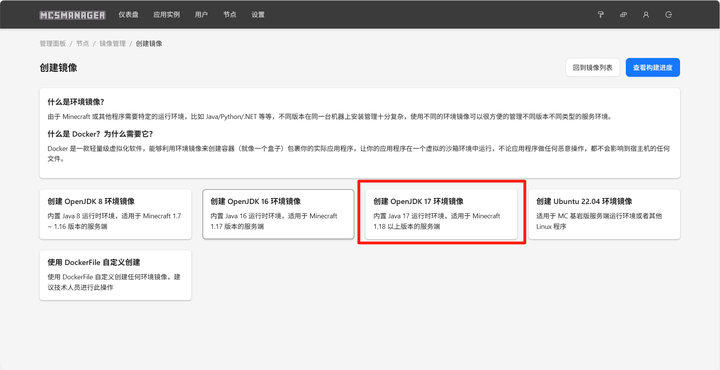This screenshot has height=370, width=720.
Task: Choose 使用 DockerFile 自定义创建 card
Action: (115, 275)
